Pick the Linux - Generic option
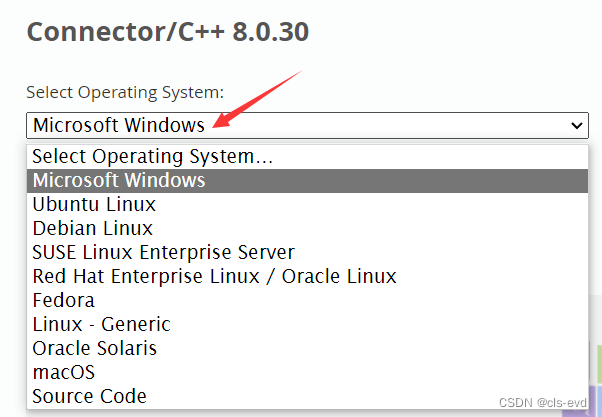 click(101, 324)
